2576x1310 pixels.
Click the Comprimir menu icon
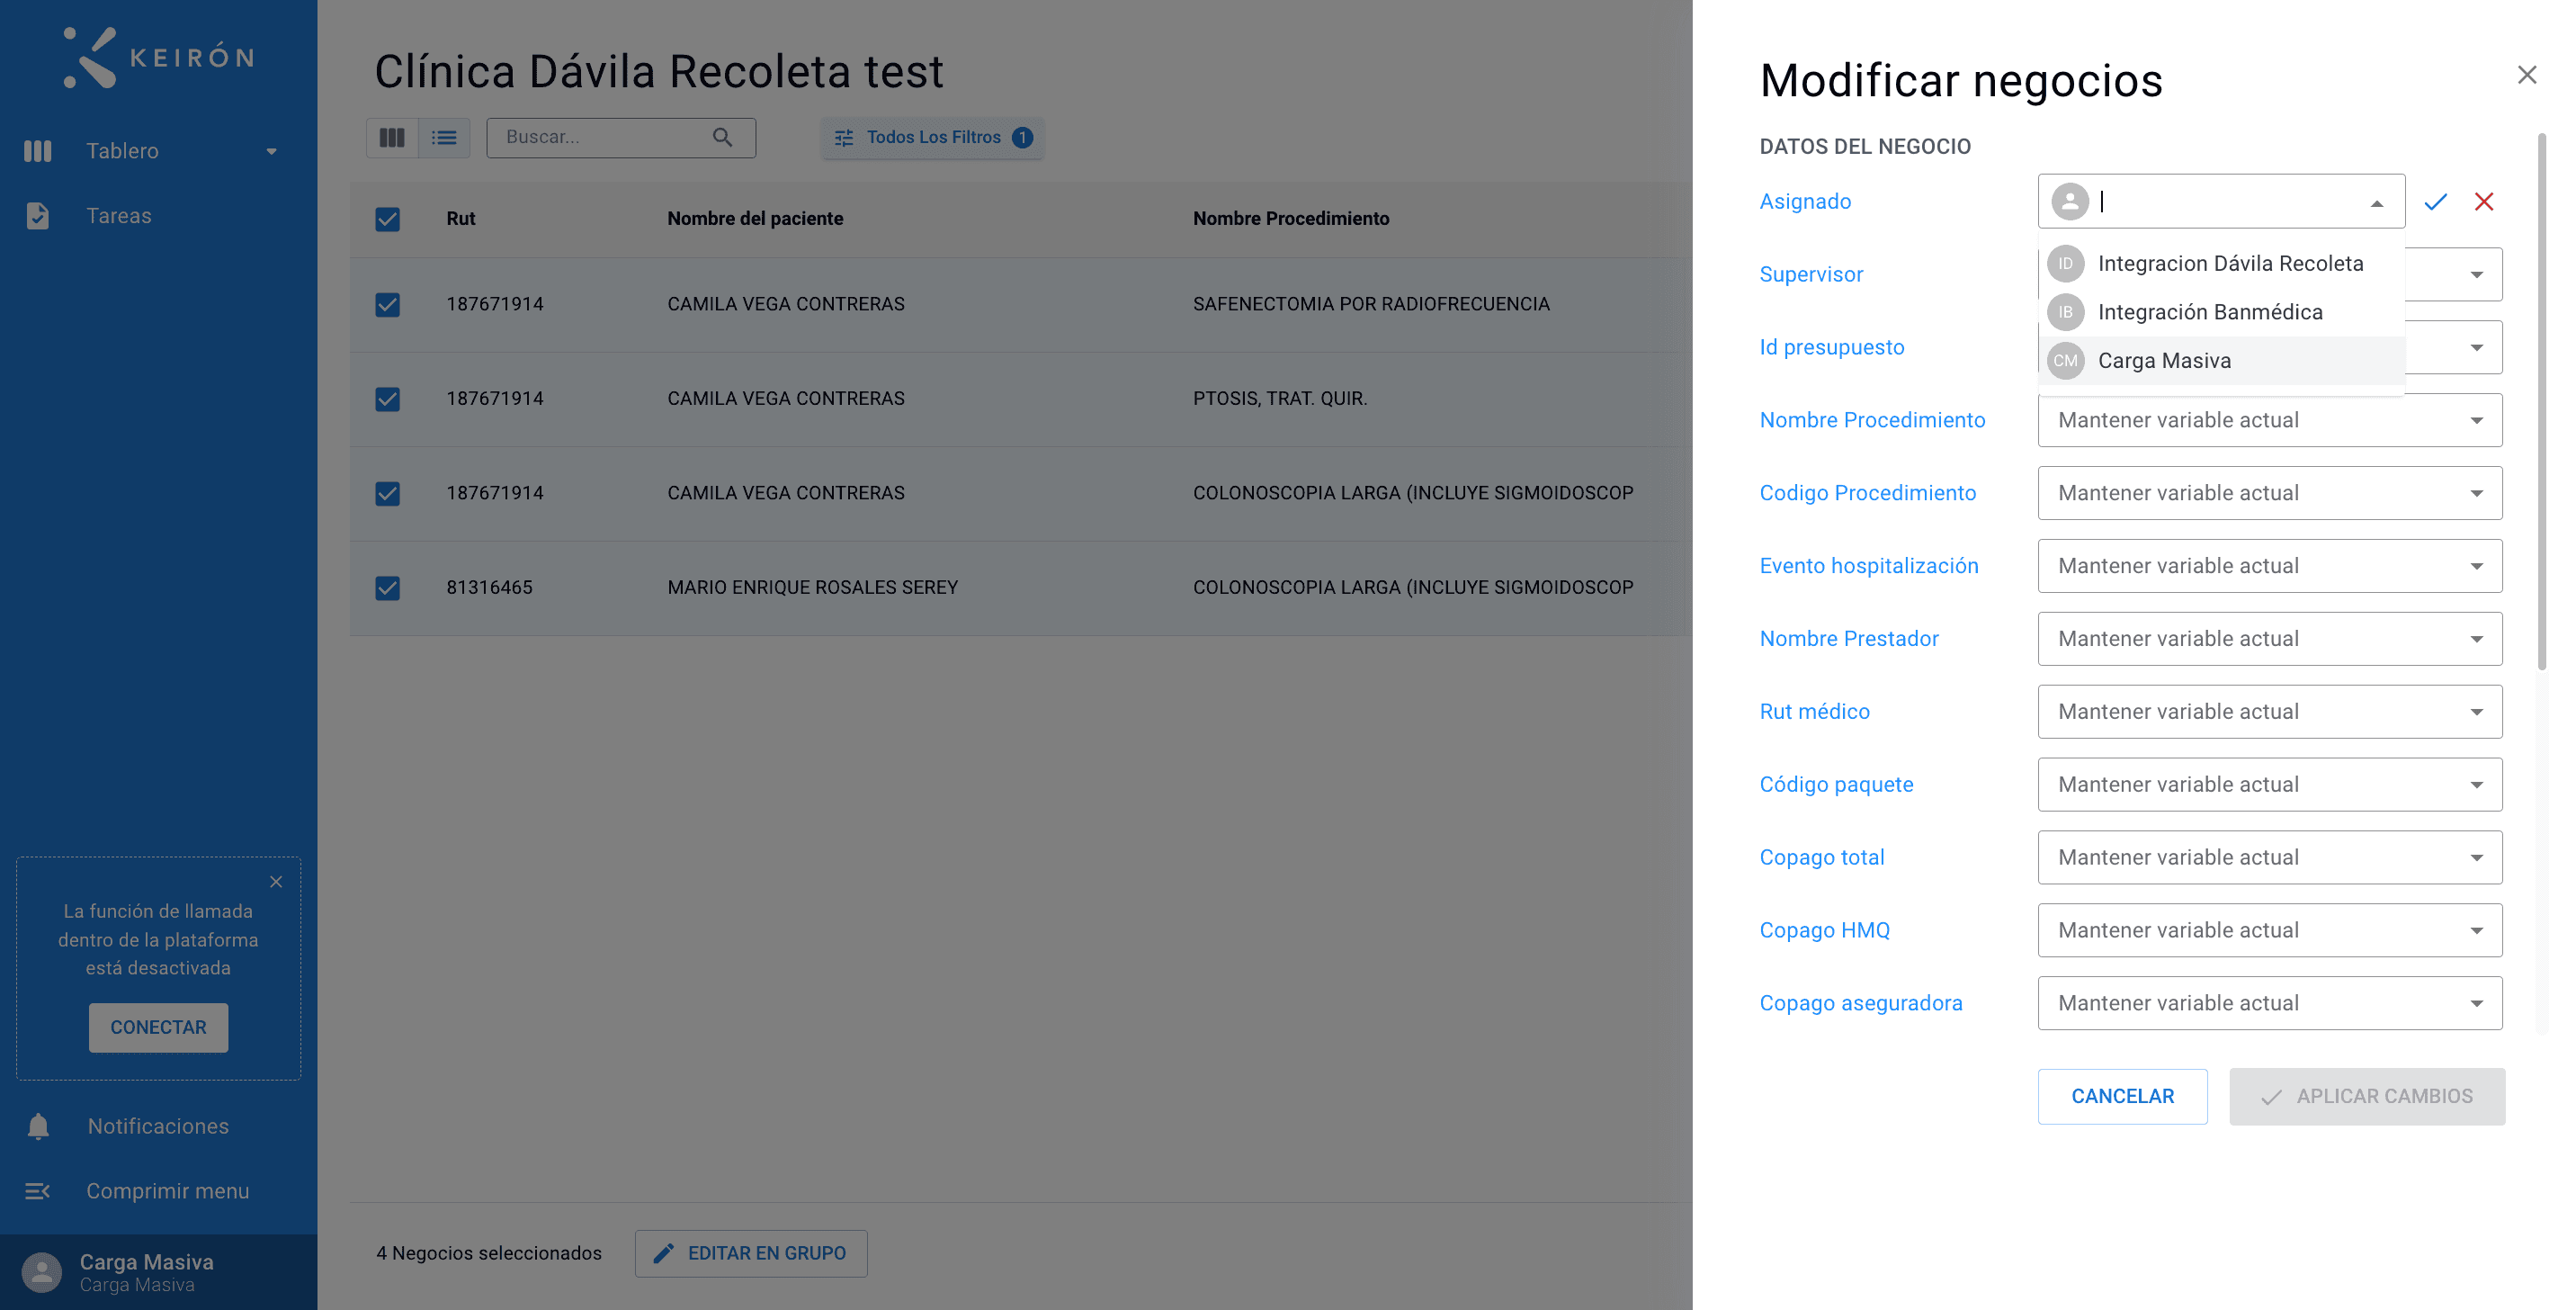[x=37, y=1191]
